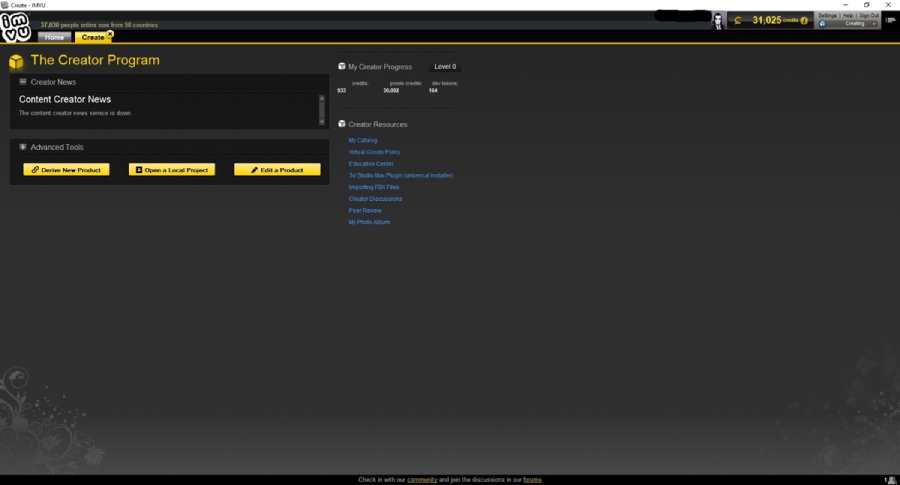Open My Photo Album link

[x=369, y=222]
